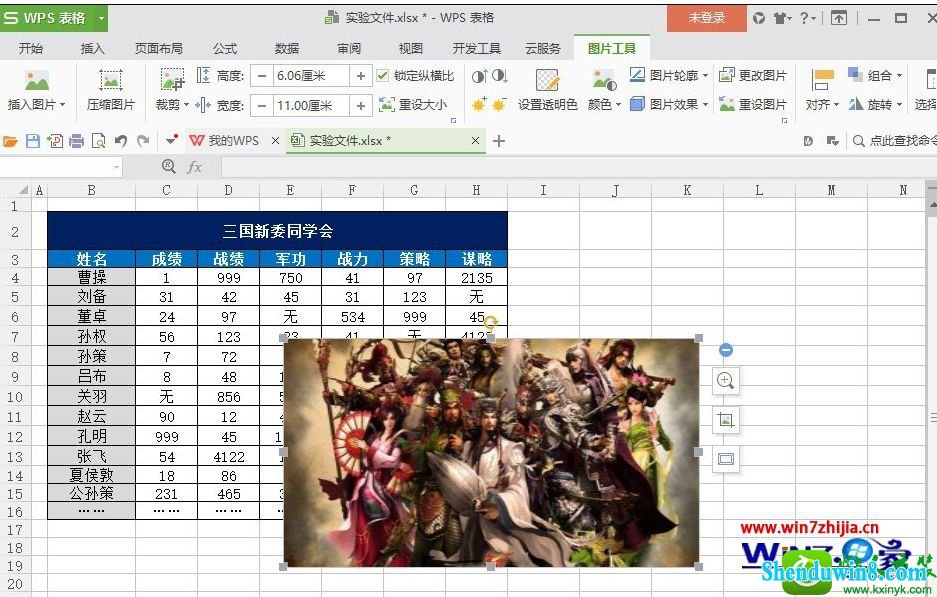This screenshot has width=937, height=597.
Task: Decrease brightness sun icon
Action: [x=500, y=105]
